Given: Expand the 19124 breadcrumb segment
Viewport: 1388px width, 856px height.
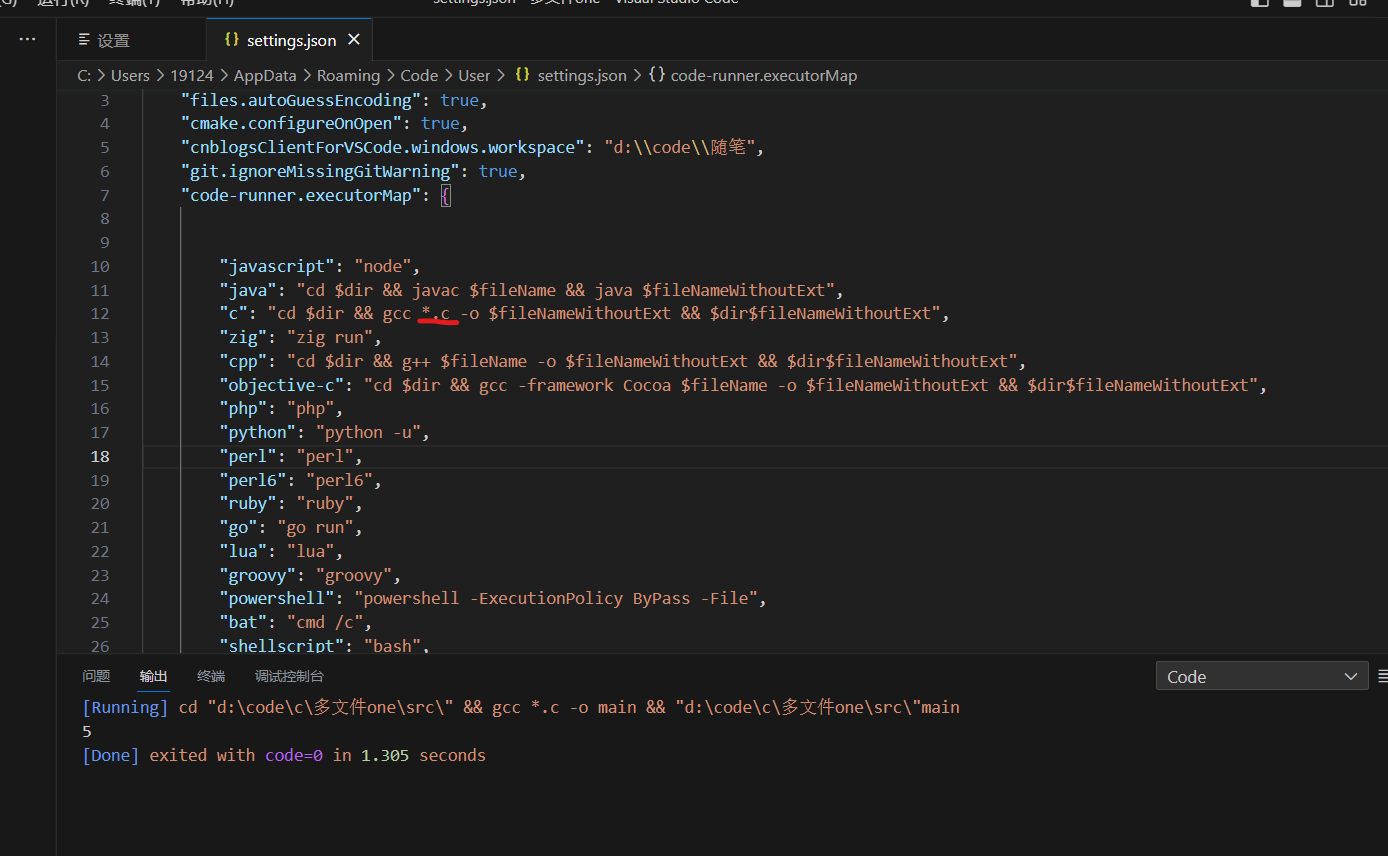Looking at the screenshot, I should (x=192, y=76).
